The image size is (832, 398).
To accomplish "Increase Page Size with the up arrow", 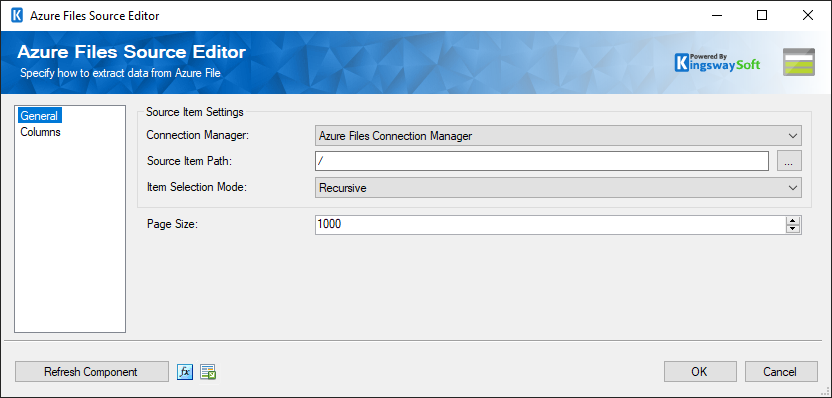I will click(x=793, y=221).
